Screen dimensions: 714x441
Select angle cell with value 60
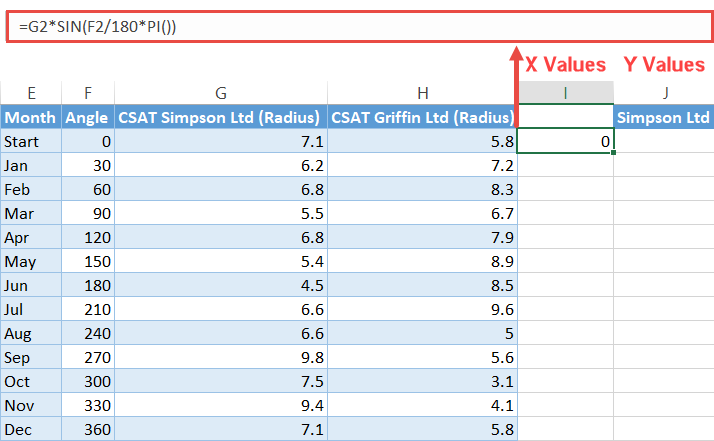(x=88, y=189)
